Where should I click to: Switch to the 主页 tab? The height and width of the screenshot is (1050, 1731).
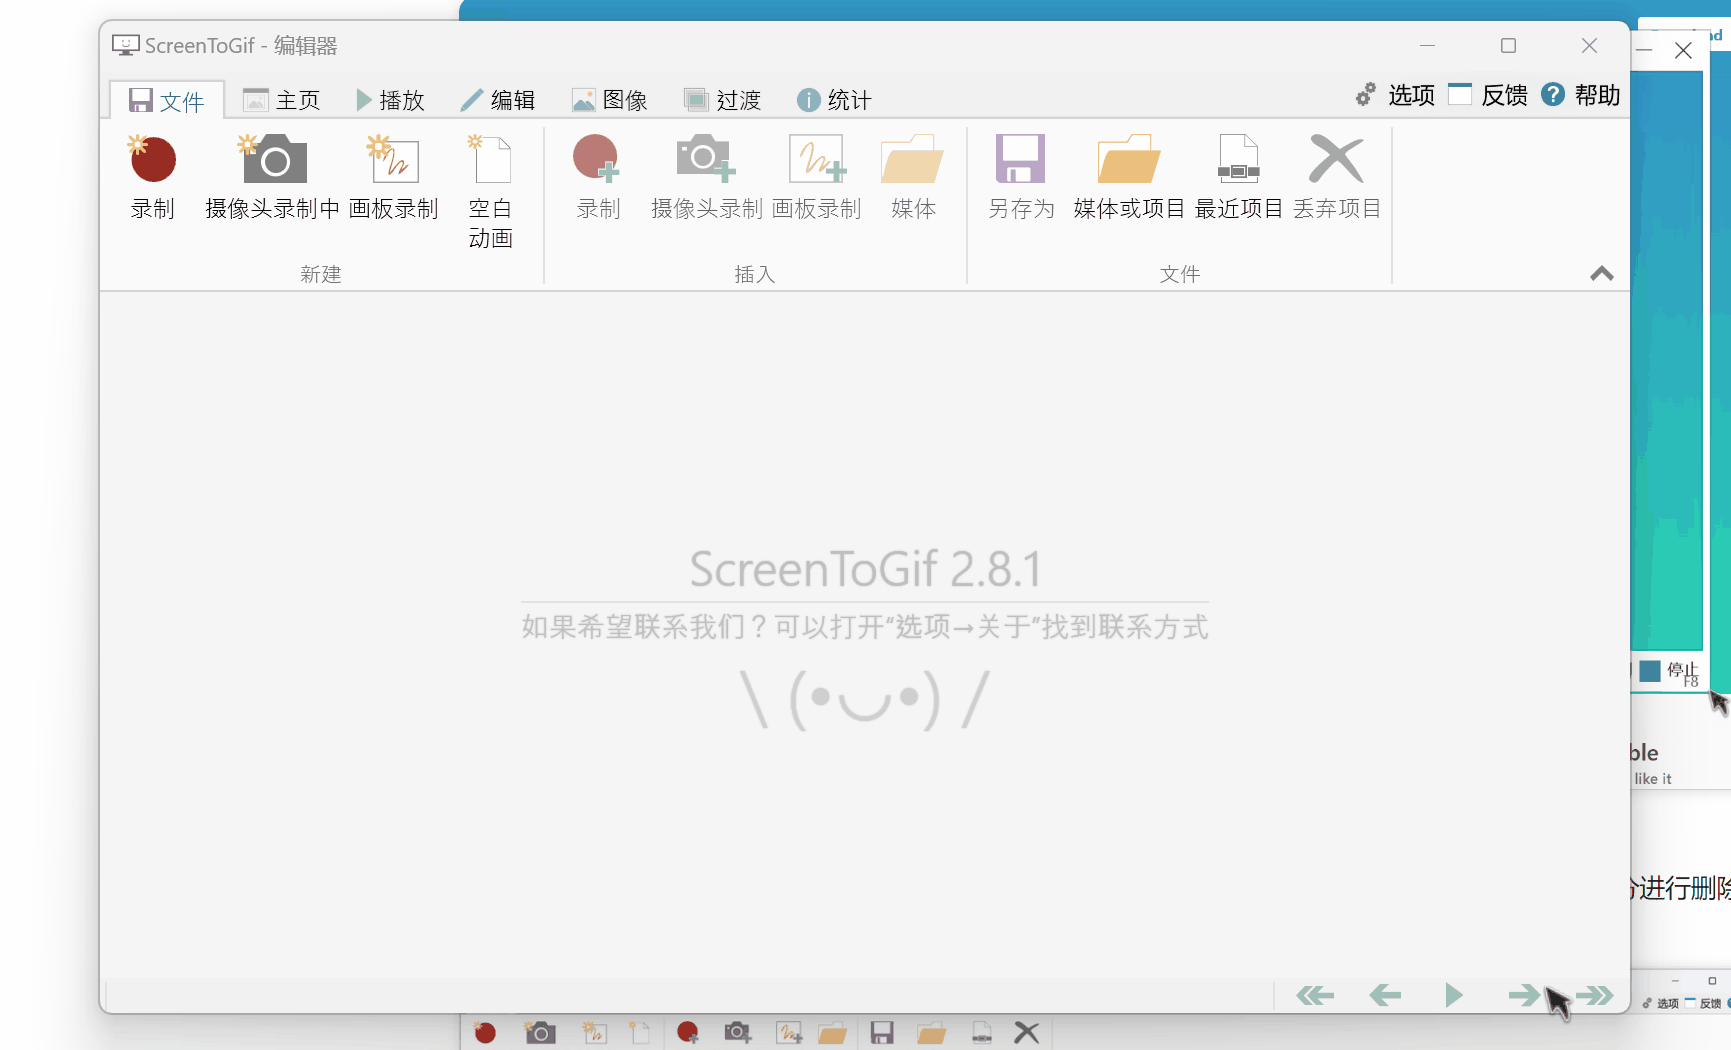[x=282, y=100]
